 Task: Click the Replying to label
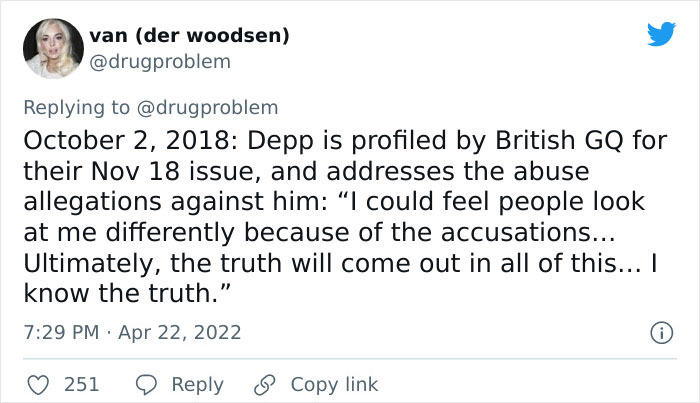point(76,108)
